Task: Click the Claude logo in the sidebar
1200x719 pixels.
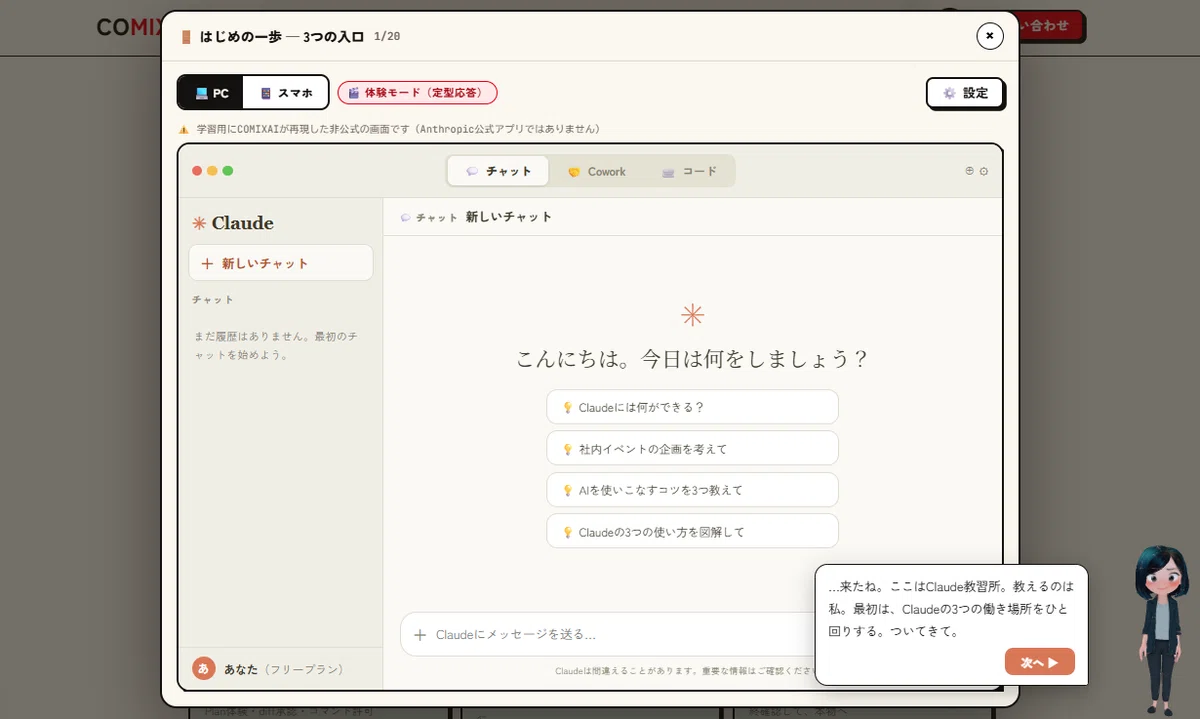Action: click(x=233, y=223)
